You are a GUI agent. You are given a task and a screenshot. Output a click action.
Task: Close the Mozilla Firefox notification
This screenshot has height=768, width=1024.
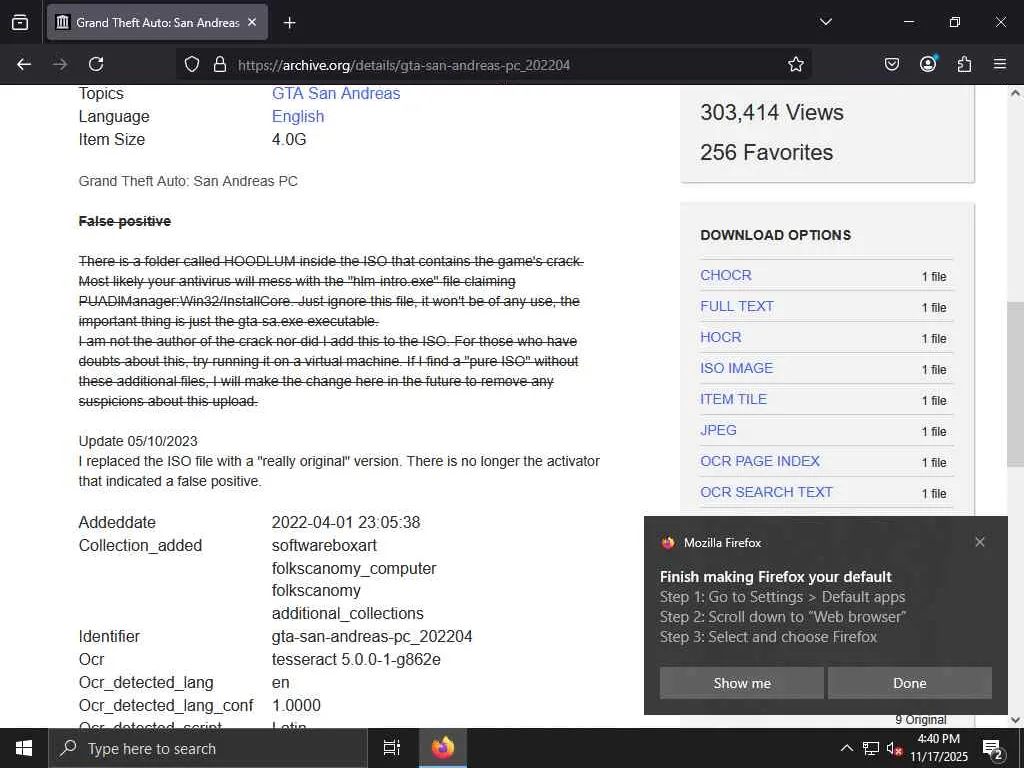[x=980, y=542]
